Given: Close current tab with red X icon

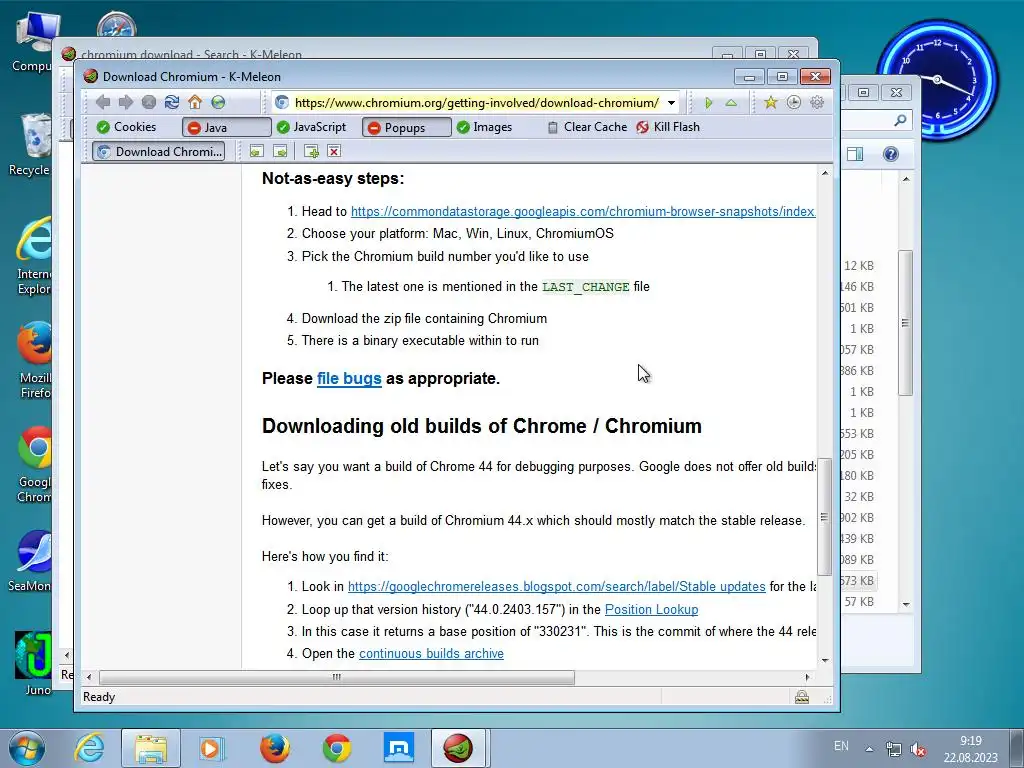Looking at the screenshot, I should coord(334,152).
